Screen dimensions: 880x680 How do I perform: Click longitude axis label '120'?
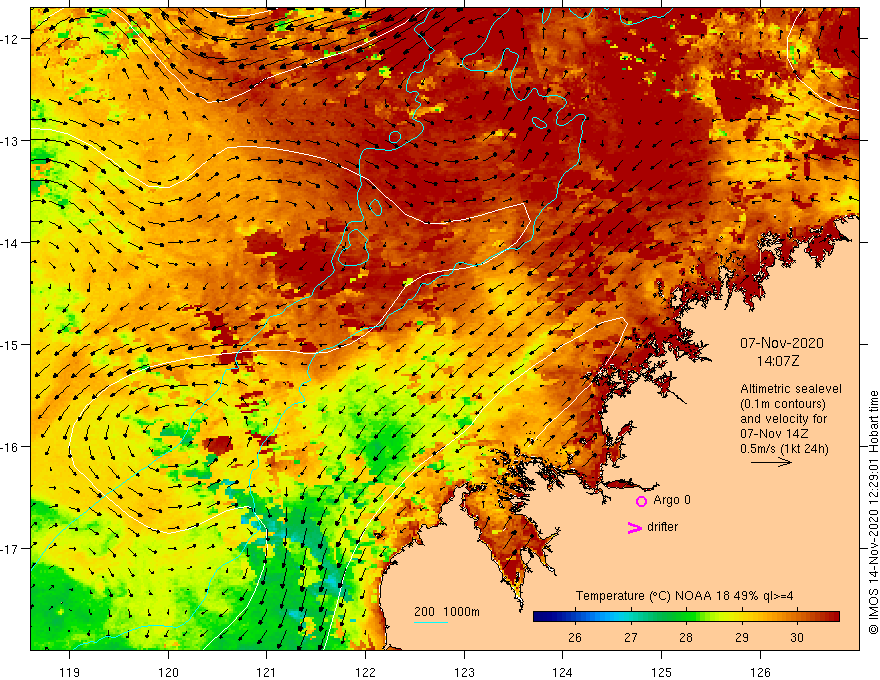tap(168, 672)
